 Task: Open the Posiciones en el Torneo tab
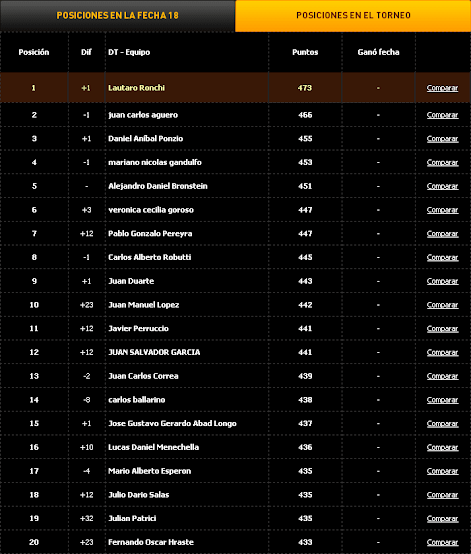point(353,16)
